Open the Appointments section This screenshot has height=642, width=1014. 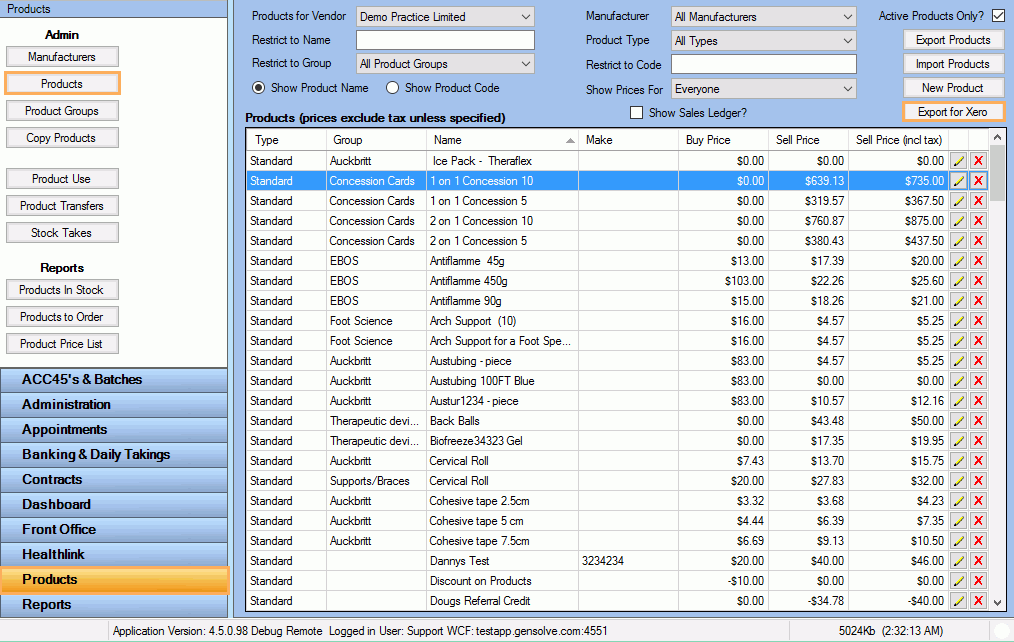point(114,430)
